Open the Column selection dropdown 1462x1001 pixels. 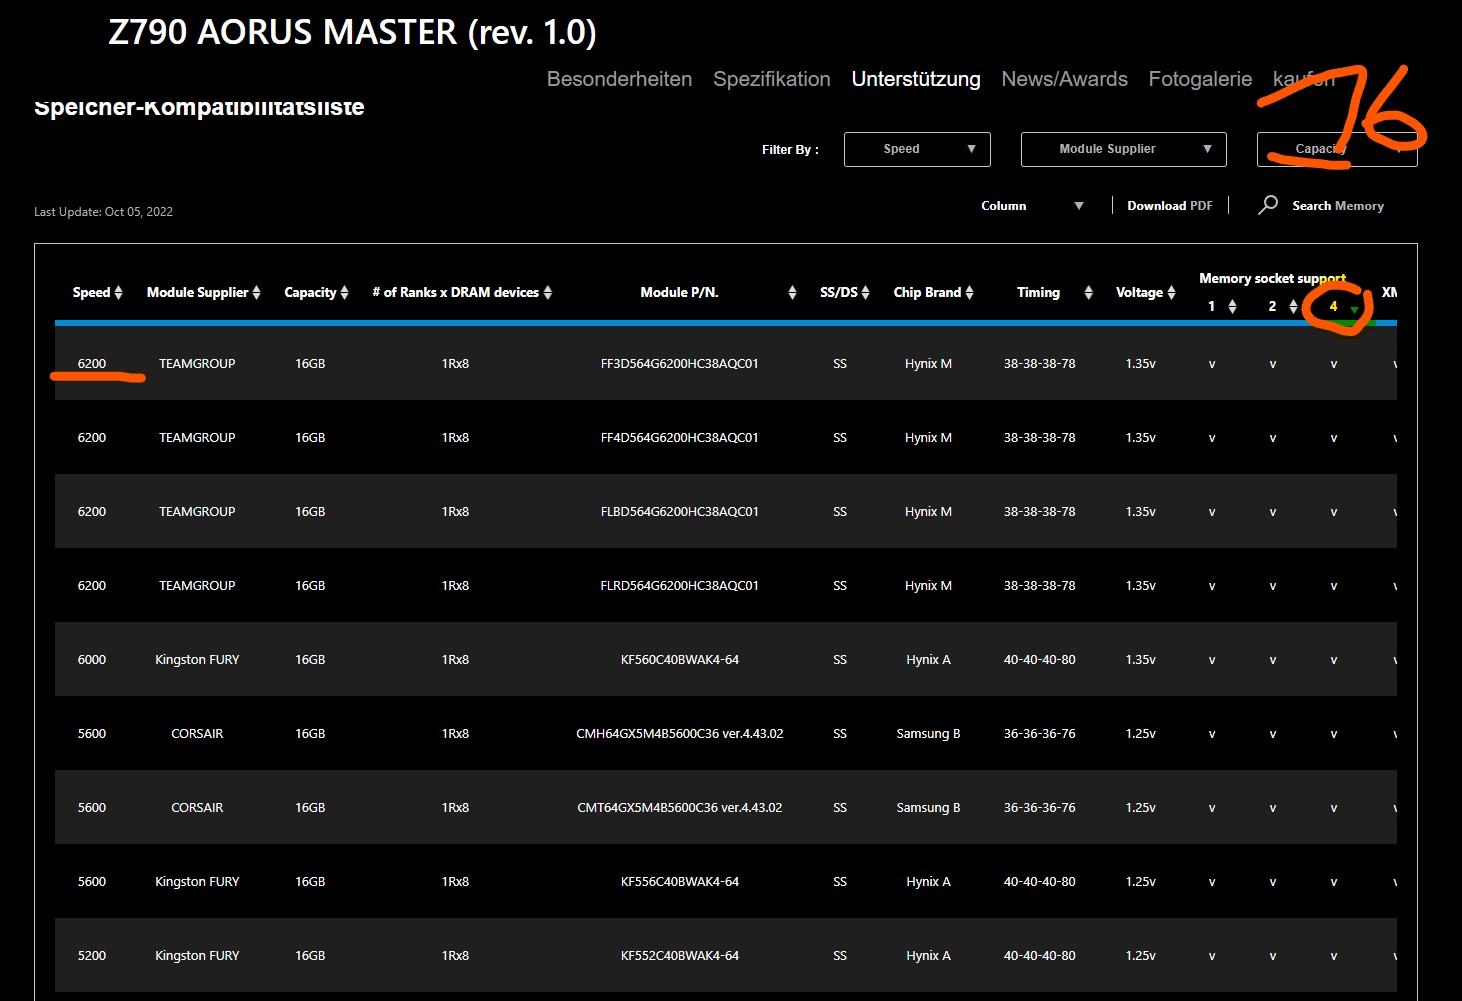(1032, 206)
